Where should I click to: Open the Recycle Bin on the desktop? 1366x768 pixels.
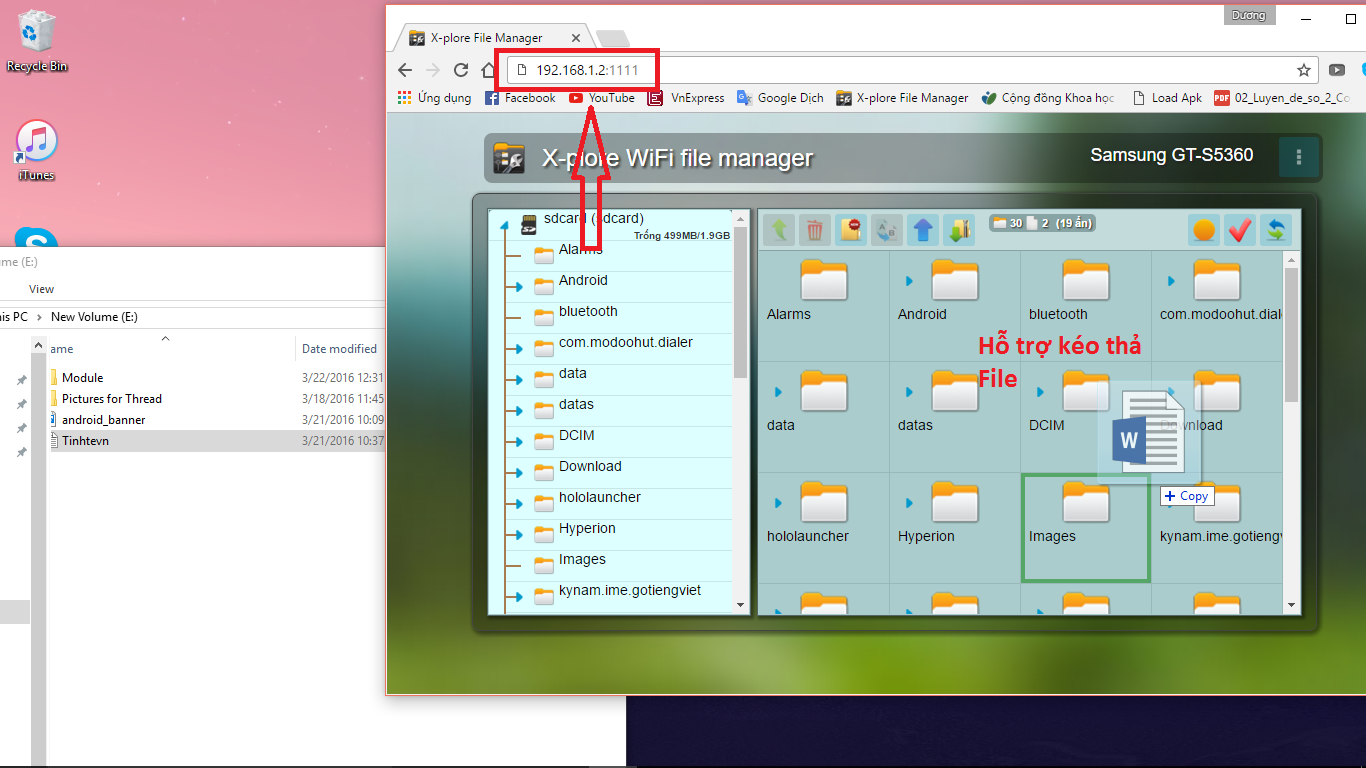[37, 41]
